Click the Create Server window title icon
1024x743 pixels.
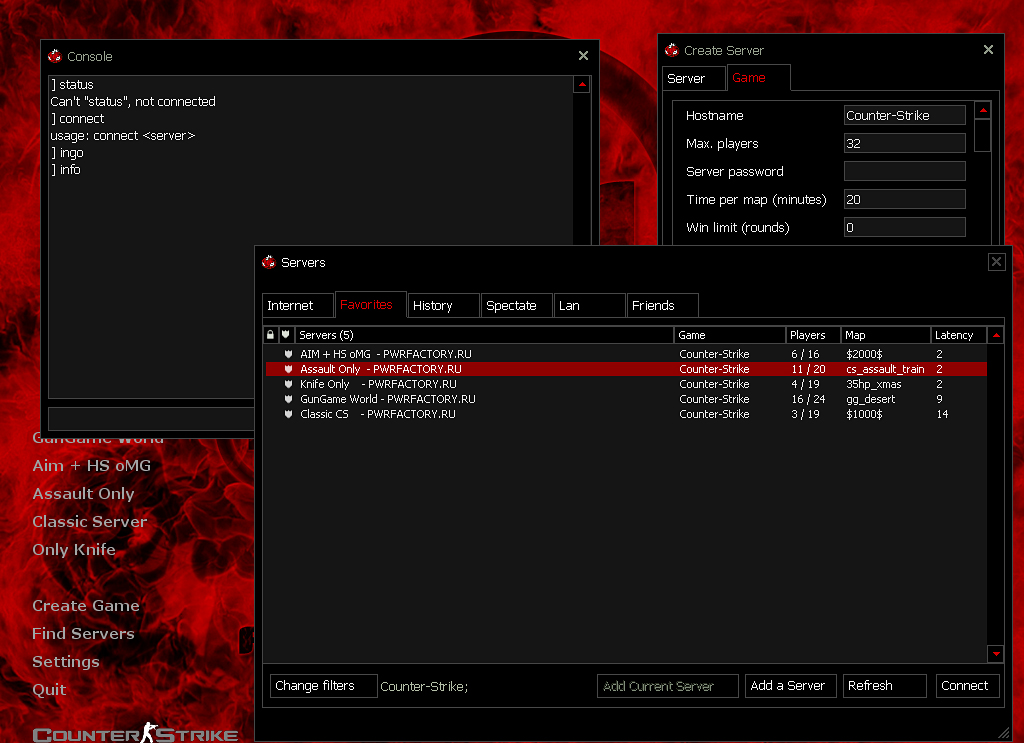tap(671, 50)
